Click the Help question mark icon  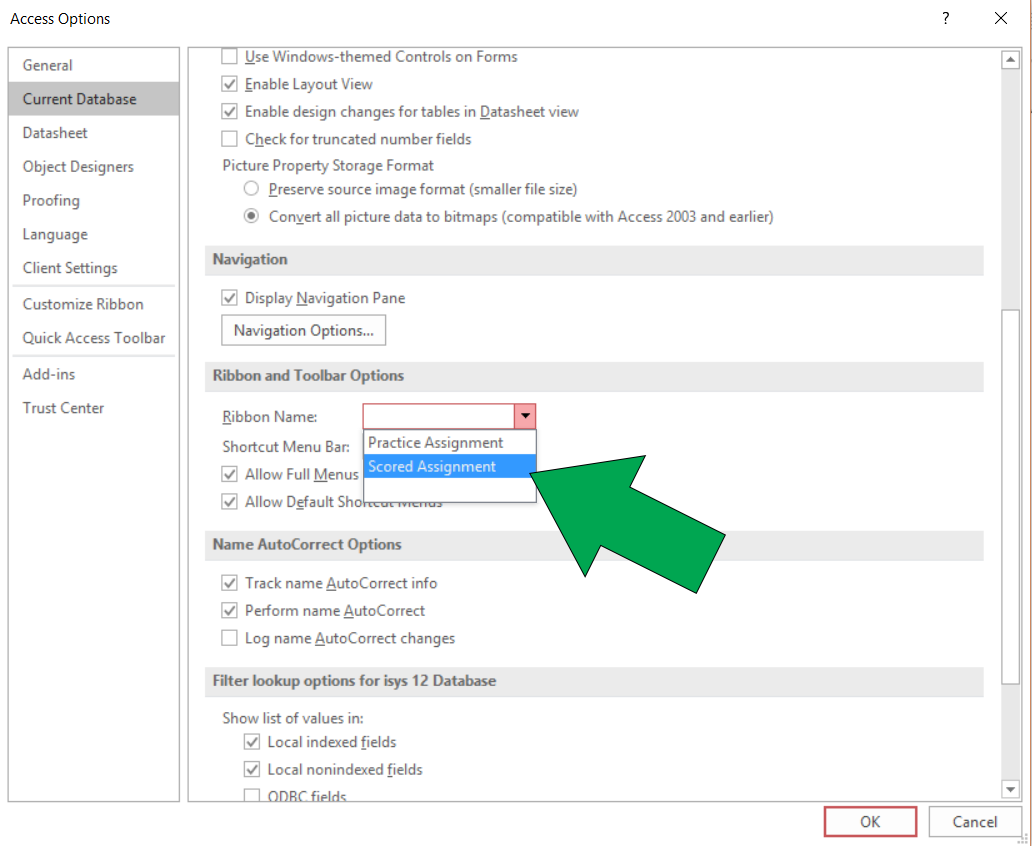(946, 18)
